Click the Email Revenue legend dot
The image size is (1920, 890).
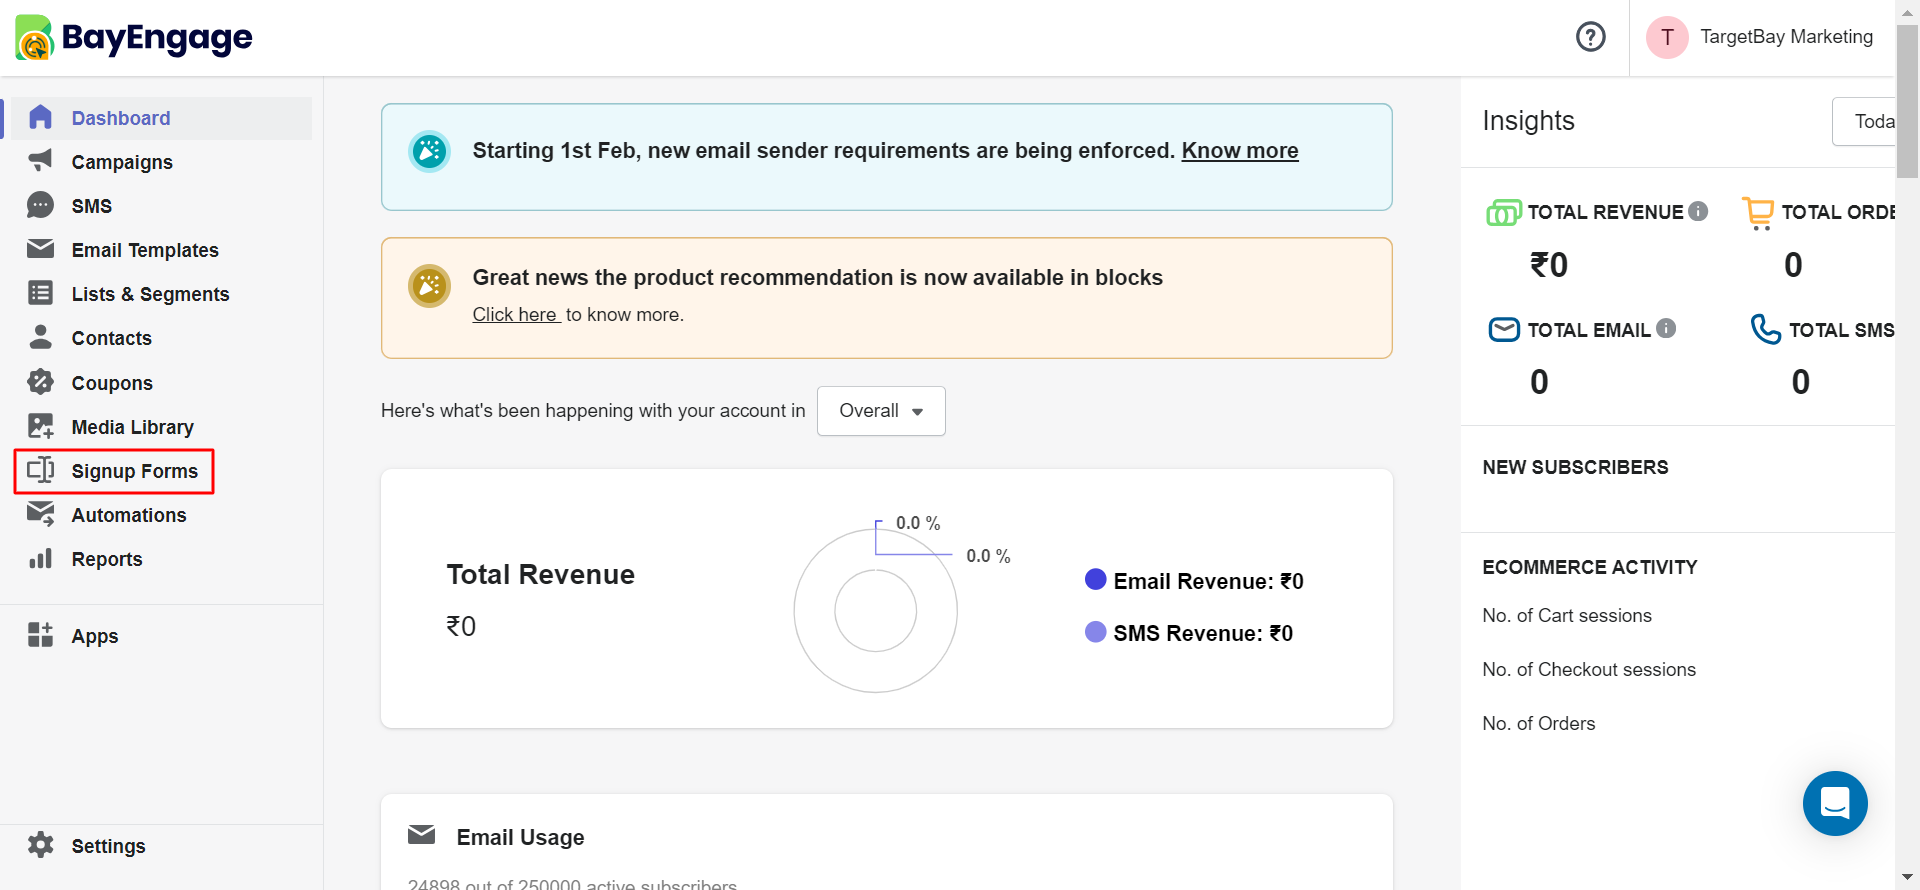1095,580
